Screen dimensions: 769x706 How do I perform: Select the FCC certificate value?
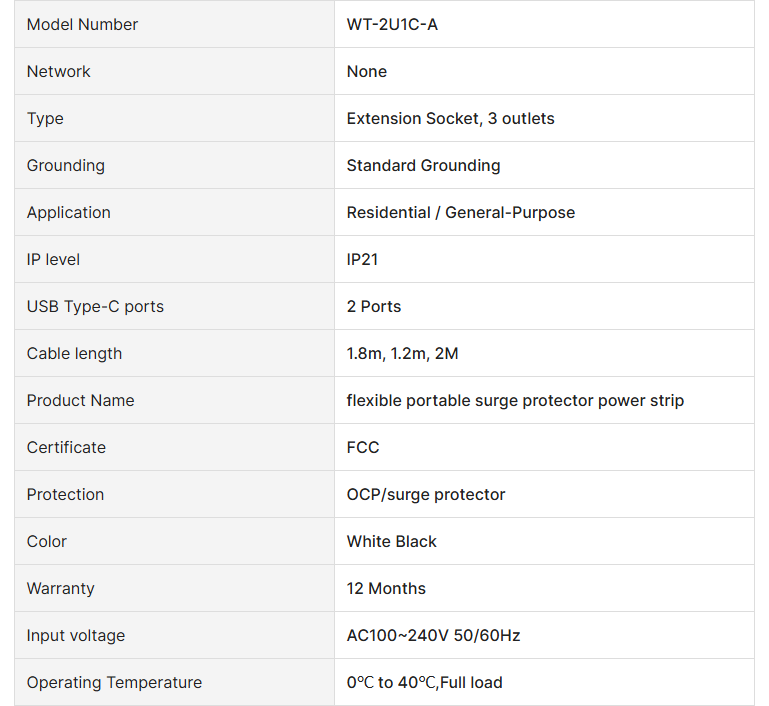[x=363, y=447]
